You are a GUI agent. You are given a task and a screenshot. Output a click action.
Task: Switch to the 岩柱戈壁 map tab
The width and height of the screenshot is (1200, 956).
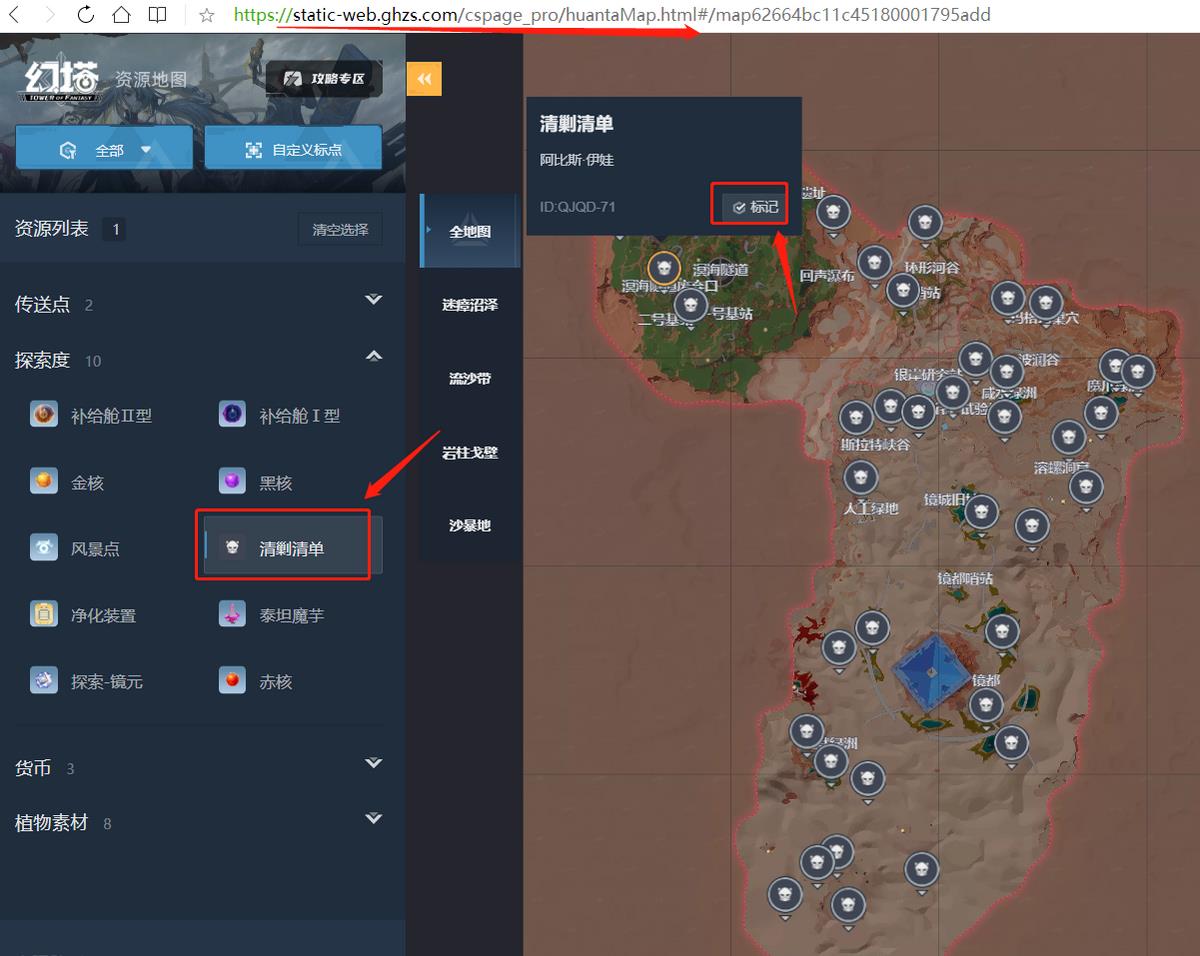(x=470, y=452)
